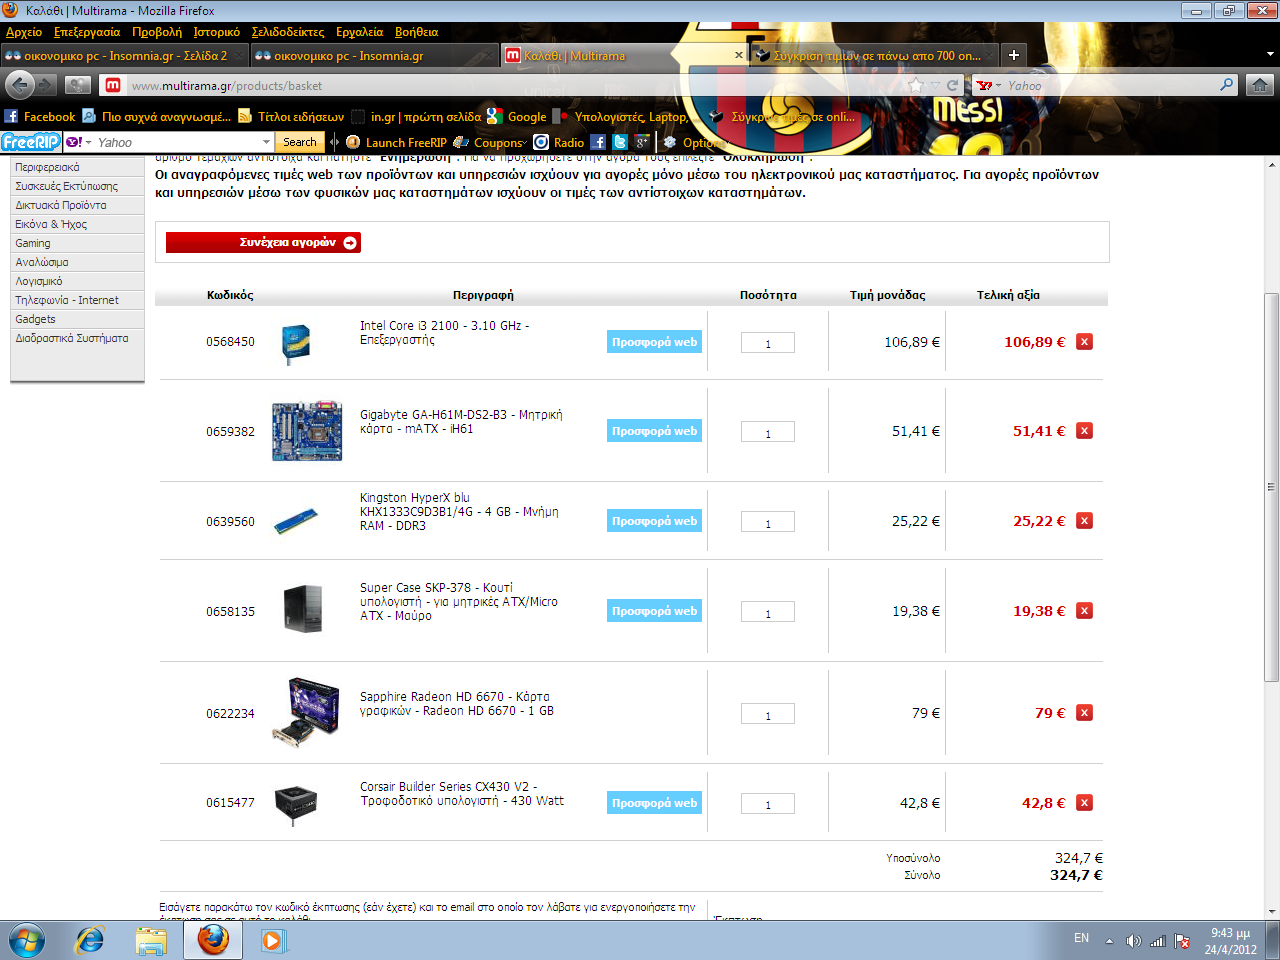
Task: Click the Launch FreeRIP toolbar link
Action: tap(396, 142)
